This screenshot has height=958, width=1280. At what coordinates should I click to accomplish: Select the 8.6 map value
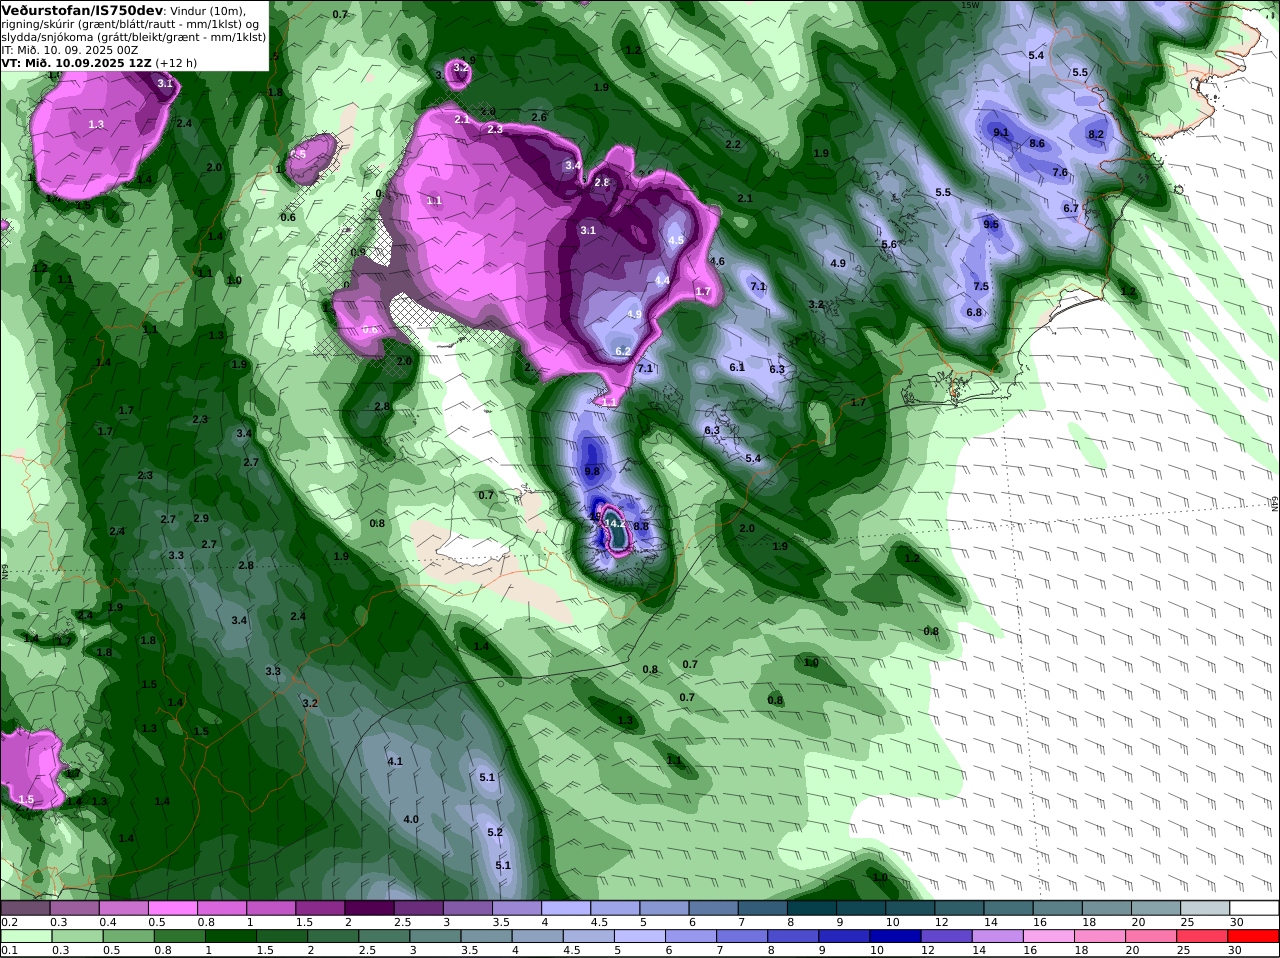(1037, 144)
